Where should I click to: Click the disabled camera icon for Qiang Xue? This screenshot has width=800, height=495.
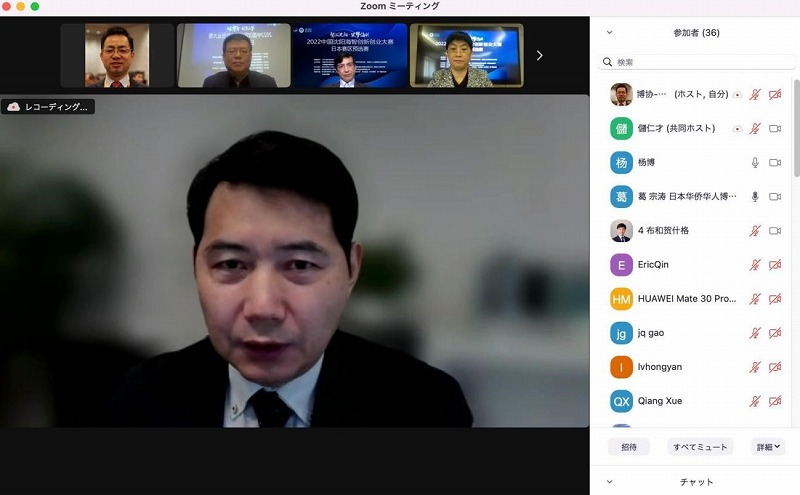pyautogui.click(x=775, y=401)
